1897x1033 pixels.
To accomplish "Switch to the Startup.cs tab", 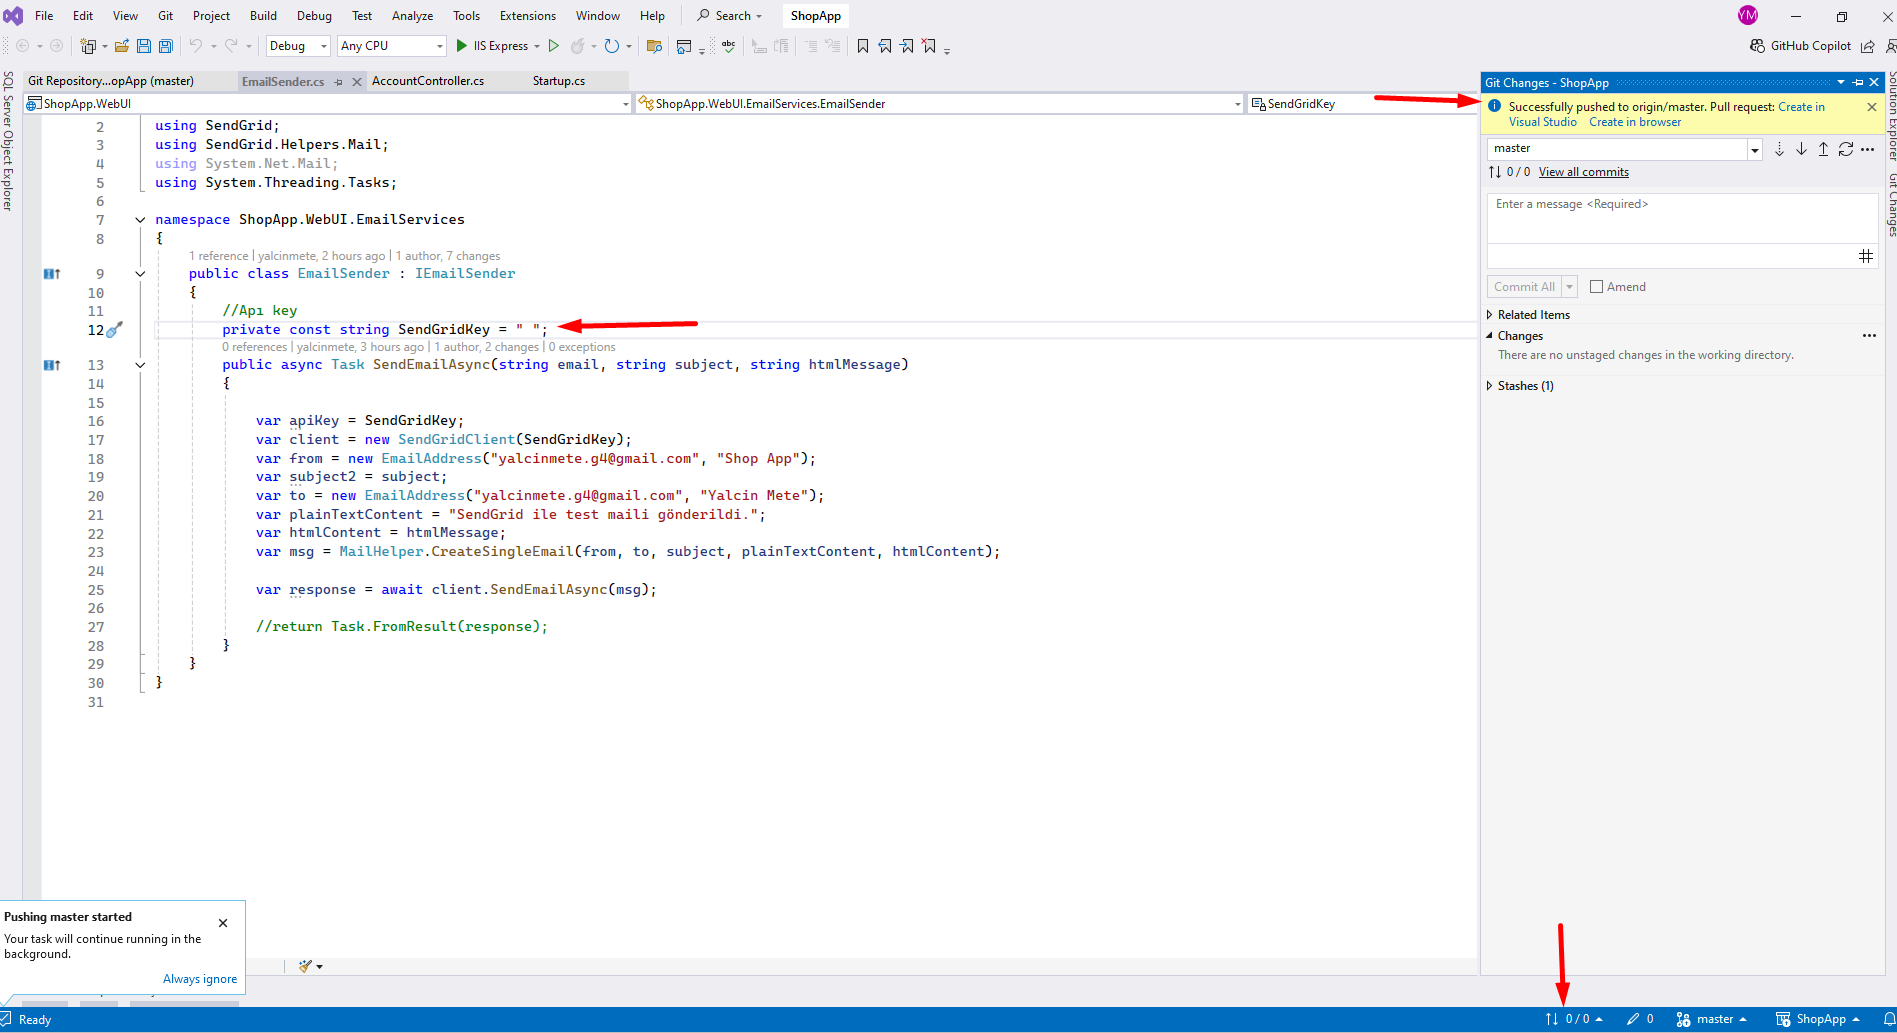I will coord(559,81).
